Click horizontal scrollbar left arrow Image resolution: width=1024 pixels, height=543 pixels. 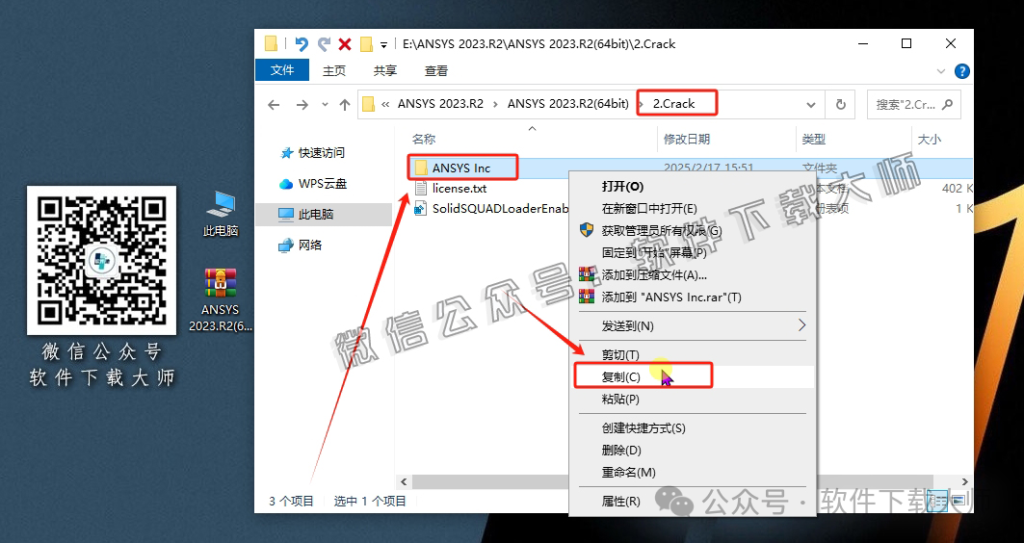pyautogui.click(x=403, y=482)
